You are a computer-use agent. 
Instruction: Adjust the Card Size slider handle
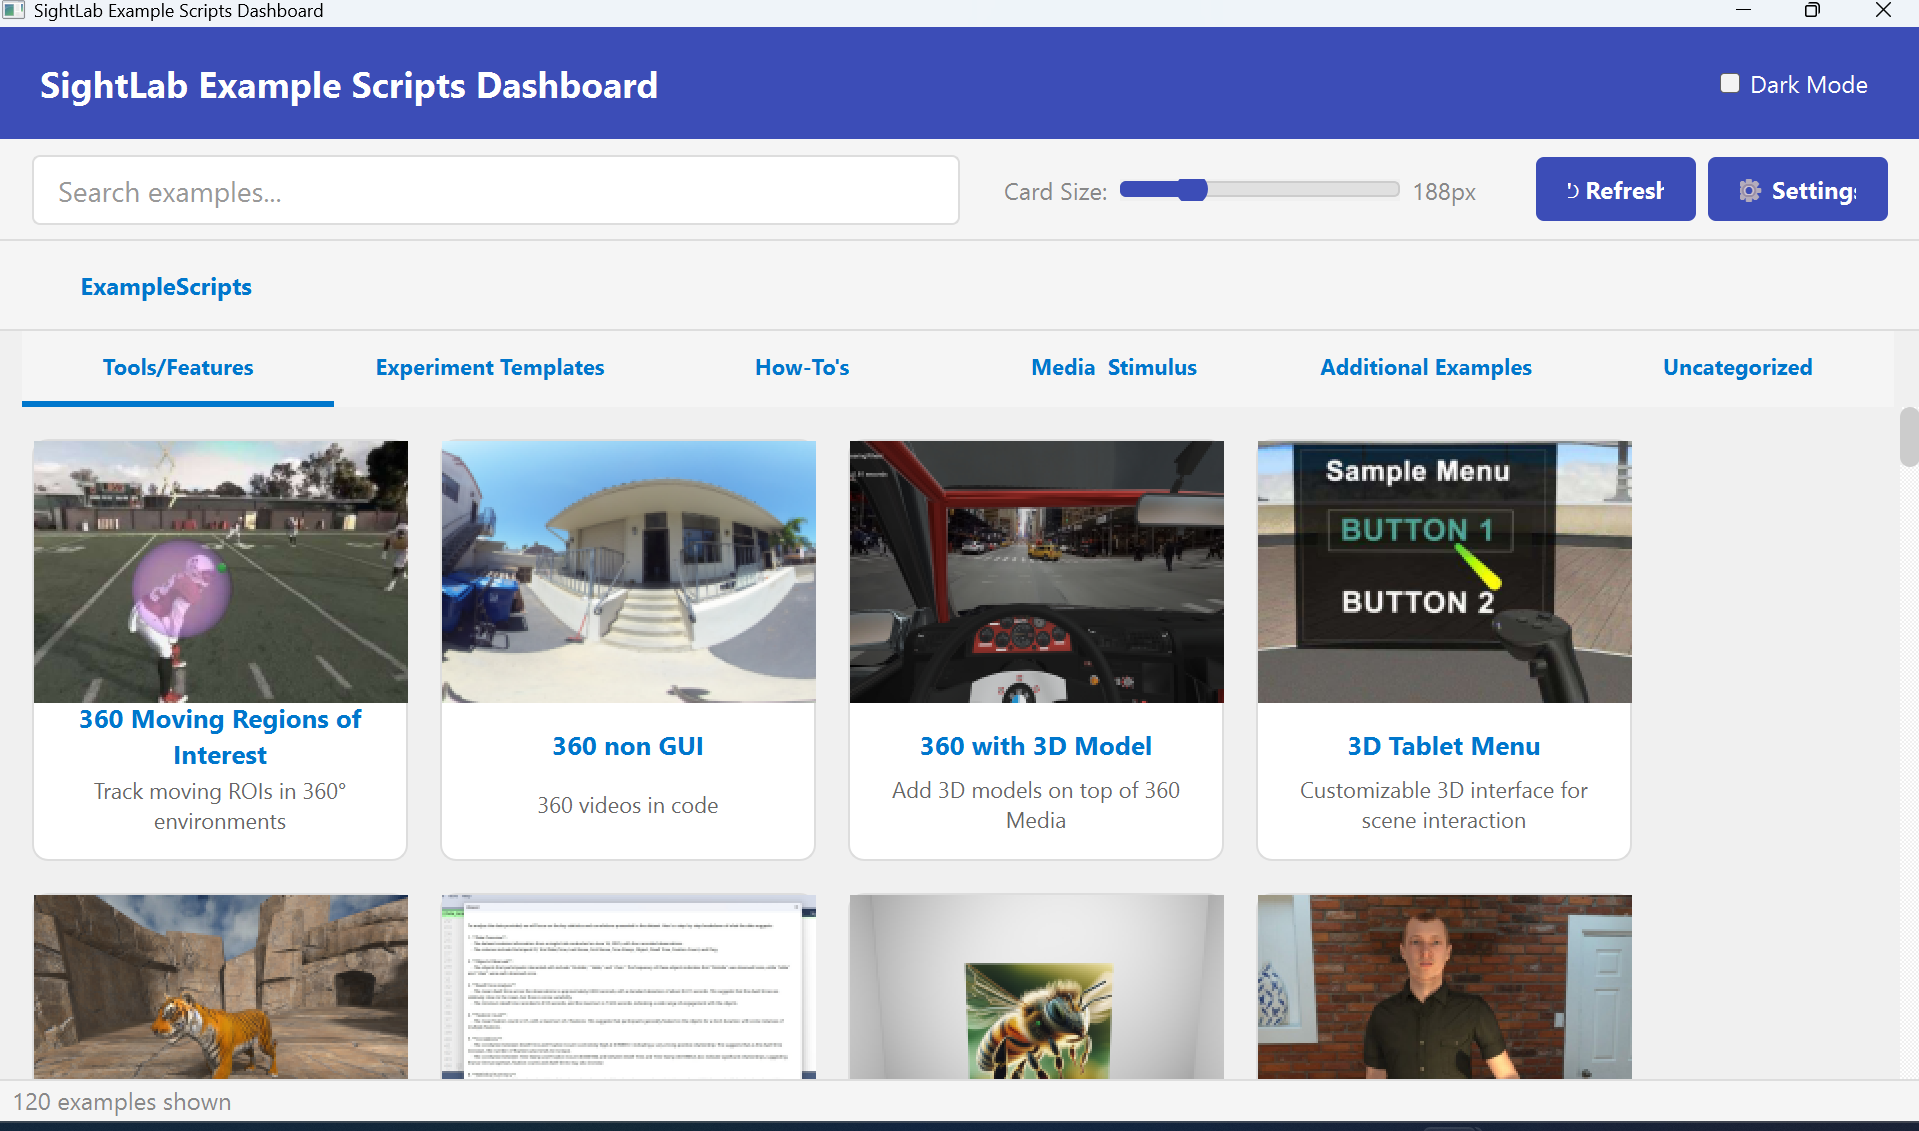[x=1192, y=190]
